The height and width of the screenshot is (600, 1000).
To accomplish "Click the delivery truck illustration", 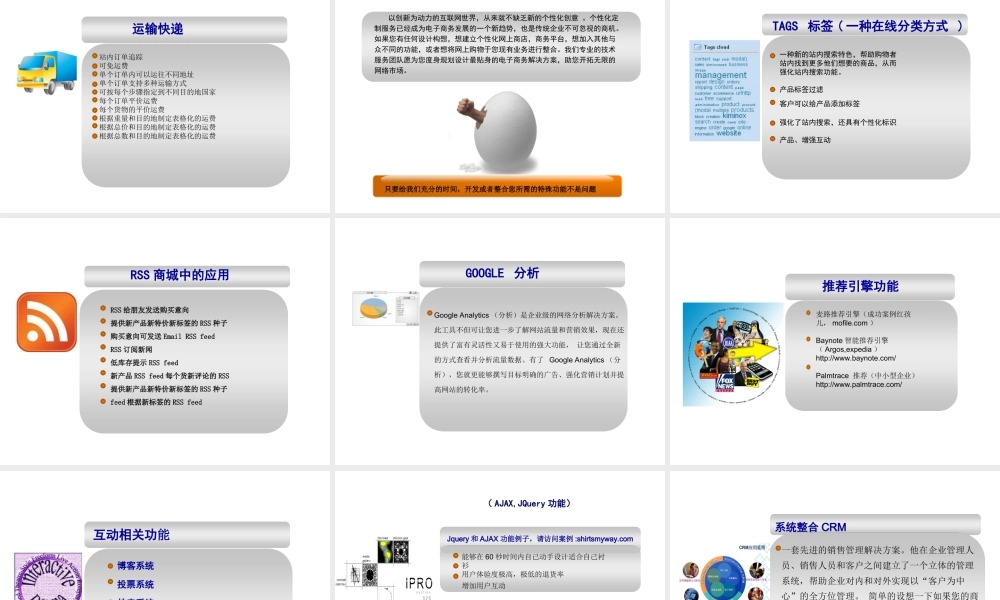I will [x=47, y=72].
